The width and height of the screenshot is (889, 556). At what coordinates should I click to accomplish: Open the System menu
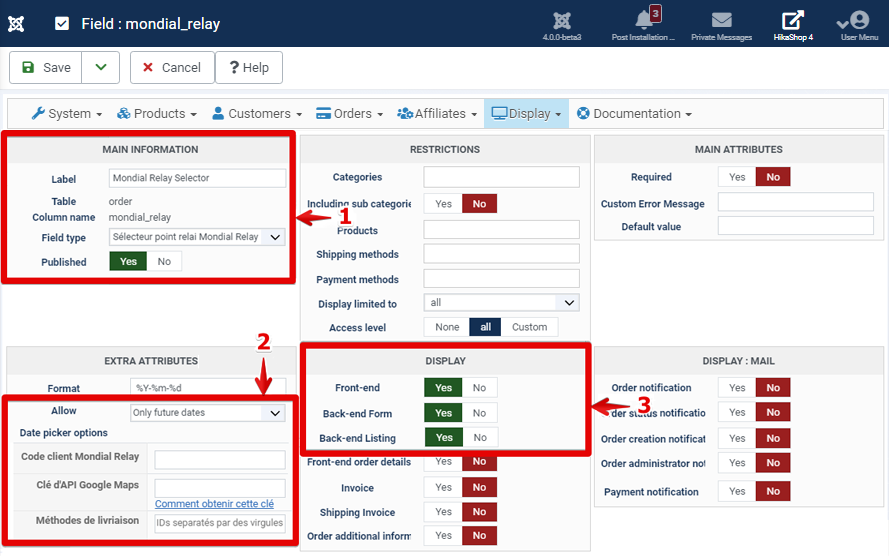tap(67, 113)
